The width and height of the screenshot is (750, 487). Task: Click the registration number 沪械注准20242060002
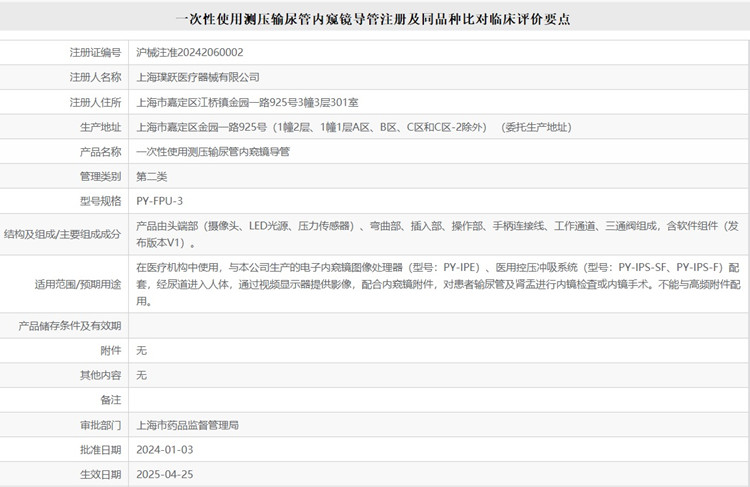pos(189,52)
